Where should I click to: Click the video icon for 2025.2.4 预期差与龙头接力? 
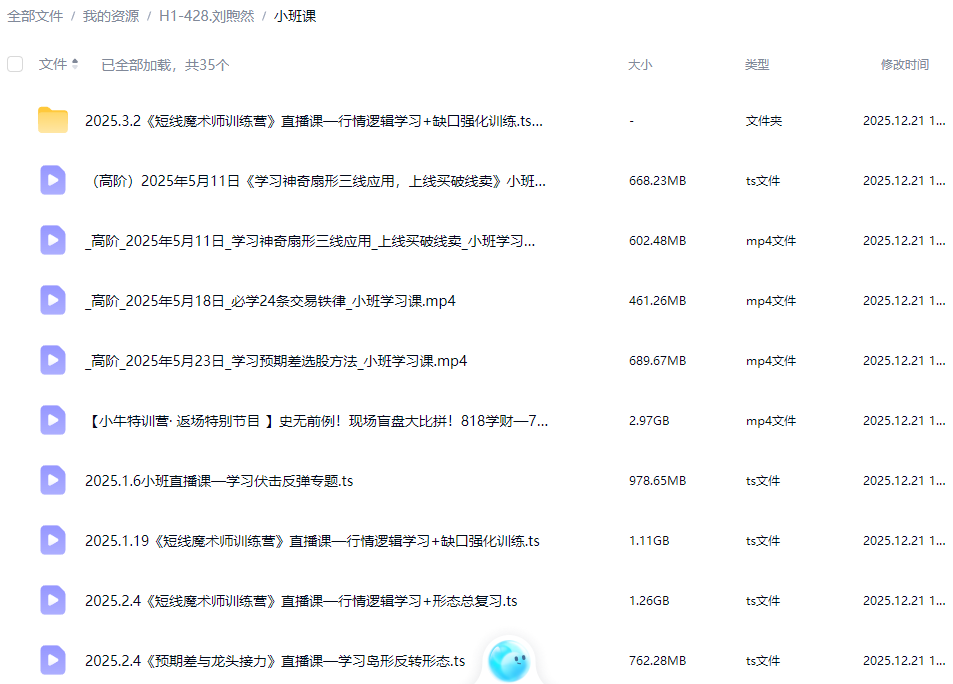click(x=52, y=660)
